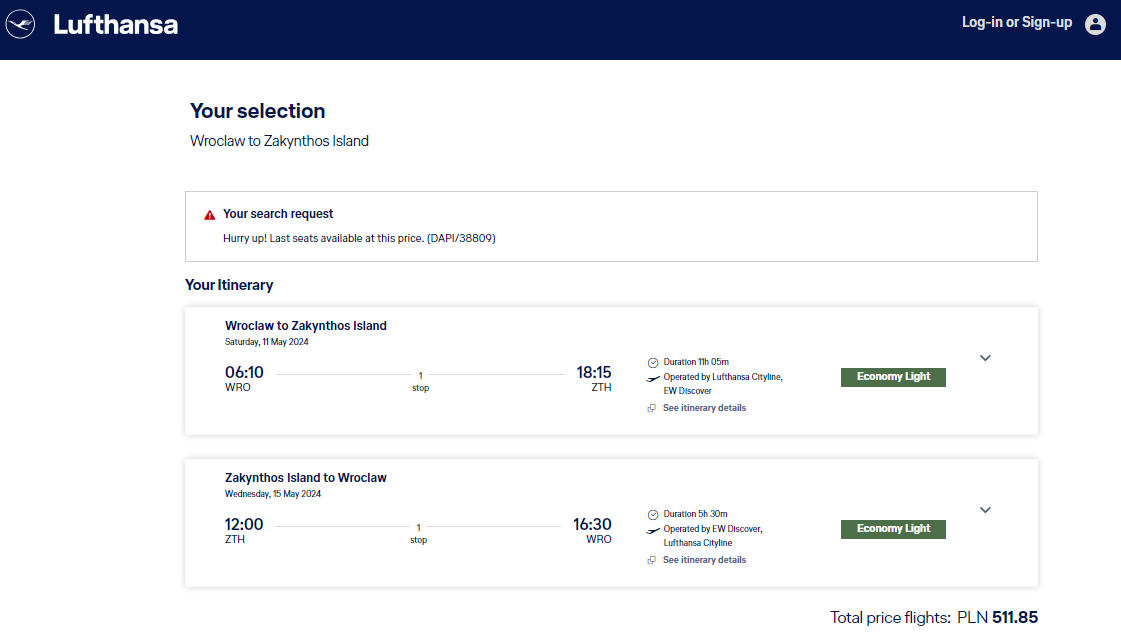
Task: Expand the Zakynthos Island to Wroclaw flight card
Action: click(x=985, y=510)
